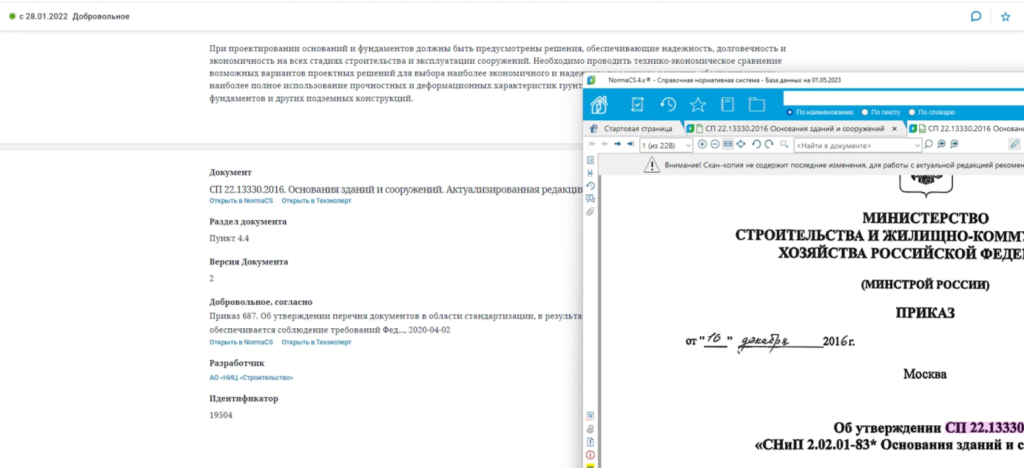Screen dimensions: 1024x468
Task: Click the status 'с 28.01.2022 Добровольное'
Action: (69, 16)
